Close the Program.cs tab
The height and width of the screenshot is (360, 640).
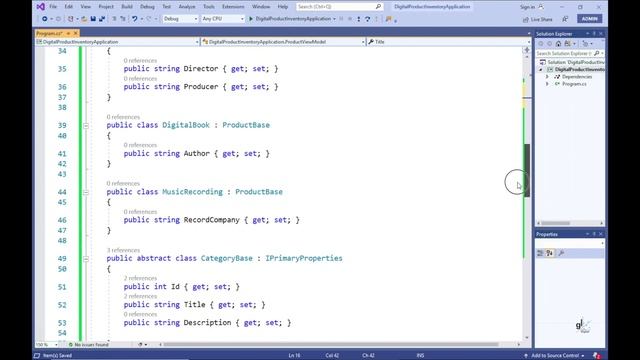(76, 33)
